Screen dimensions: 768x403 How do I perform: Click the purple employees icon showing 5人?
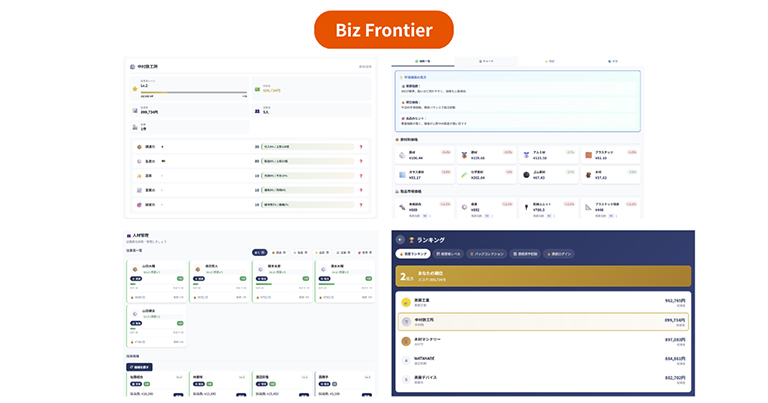[x=257, y=111]
